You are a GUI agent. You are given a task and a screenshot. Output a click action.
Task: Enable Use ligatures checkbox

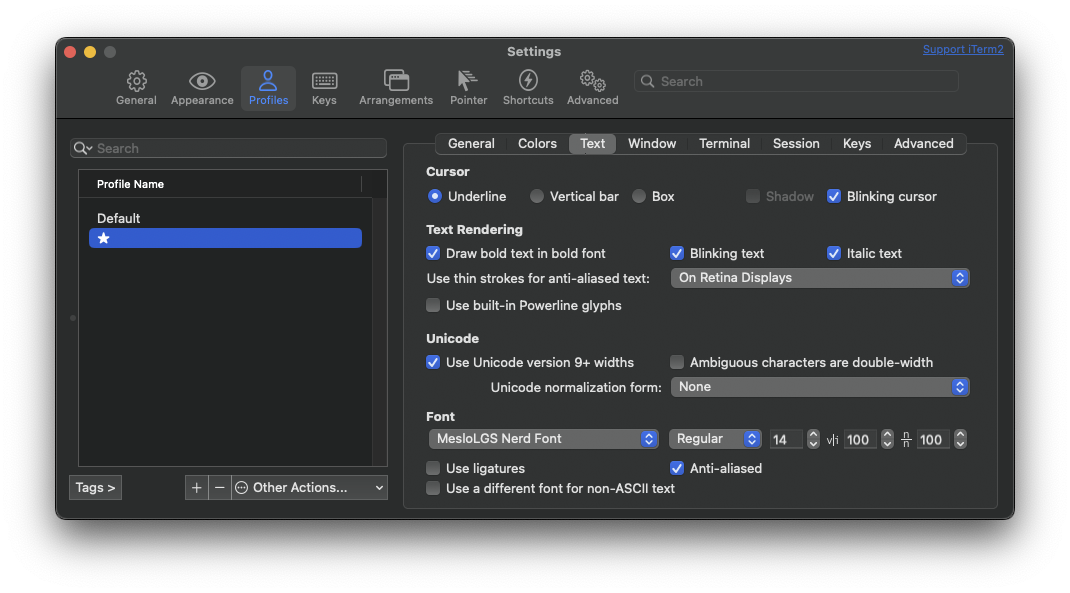tap(433, 468)
